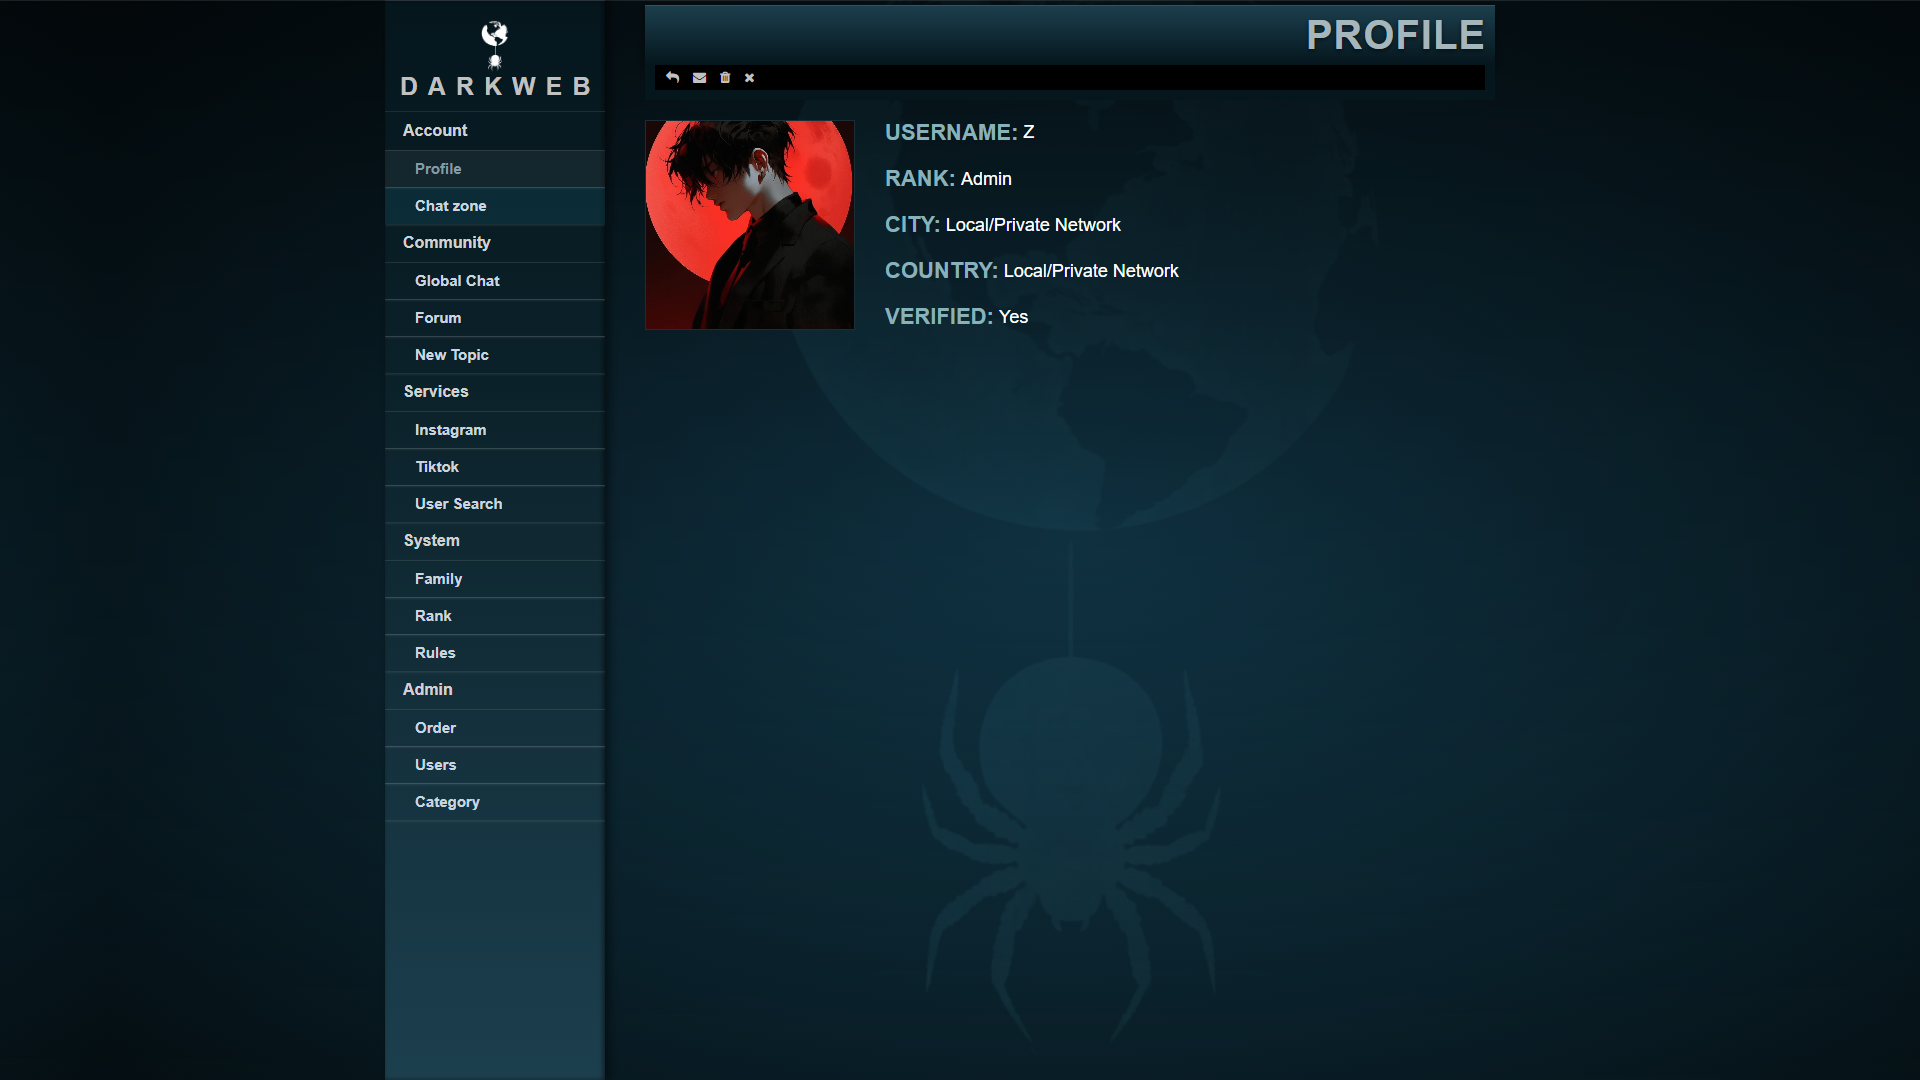Click the reply arrow icon in toolbar
1920x1080 pixels.
[x=672, y=77]
